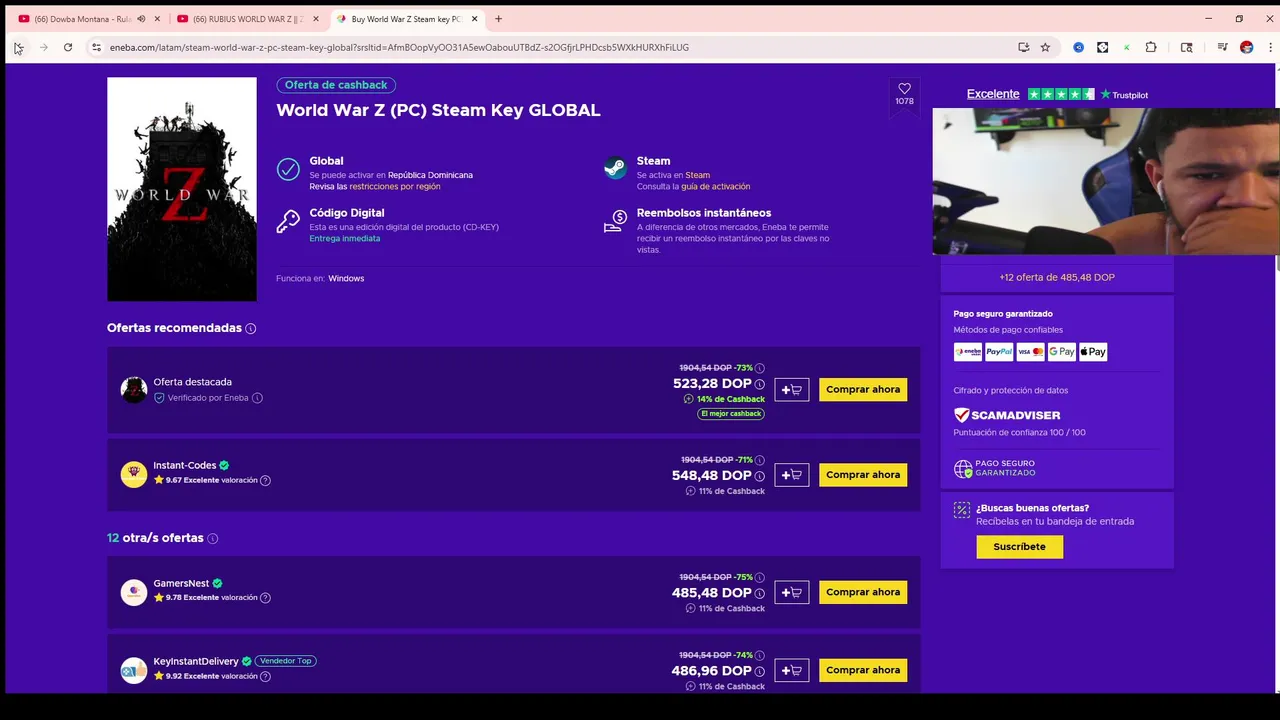Click info icon beside 485,48 DOP price
This screenshot has height=720, width=1280.
point(760,593)
